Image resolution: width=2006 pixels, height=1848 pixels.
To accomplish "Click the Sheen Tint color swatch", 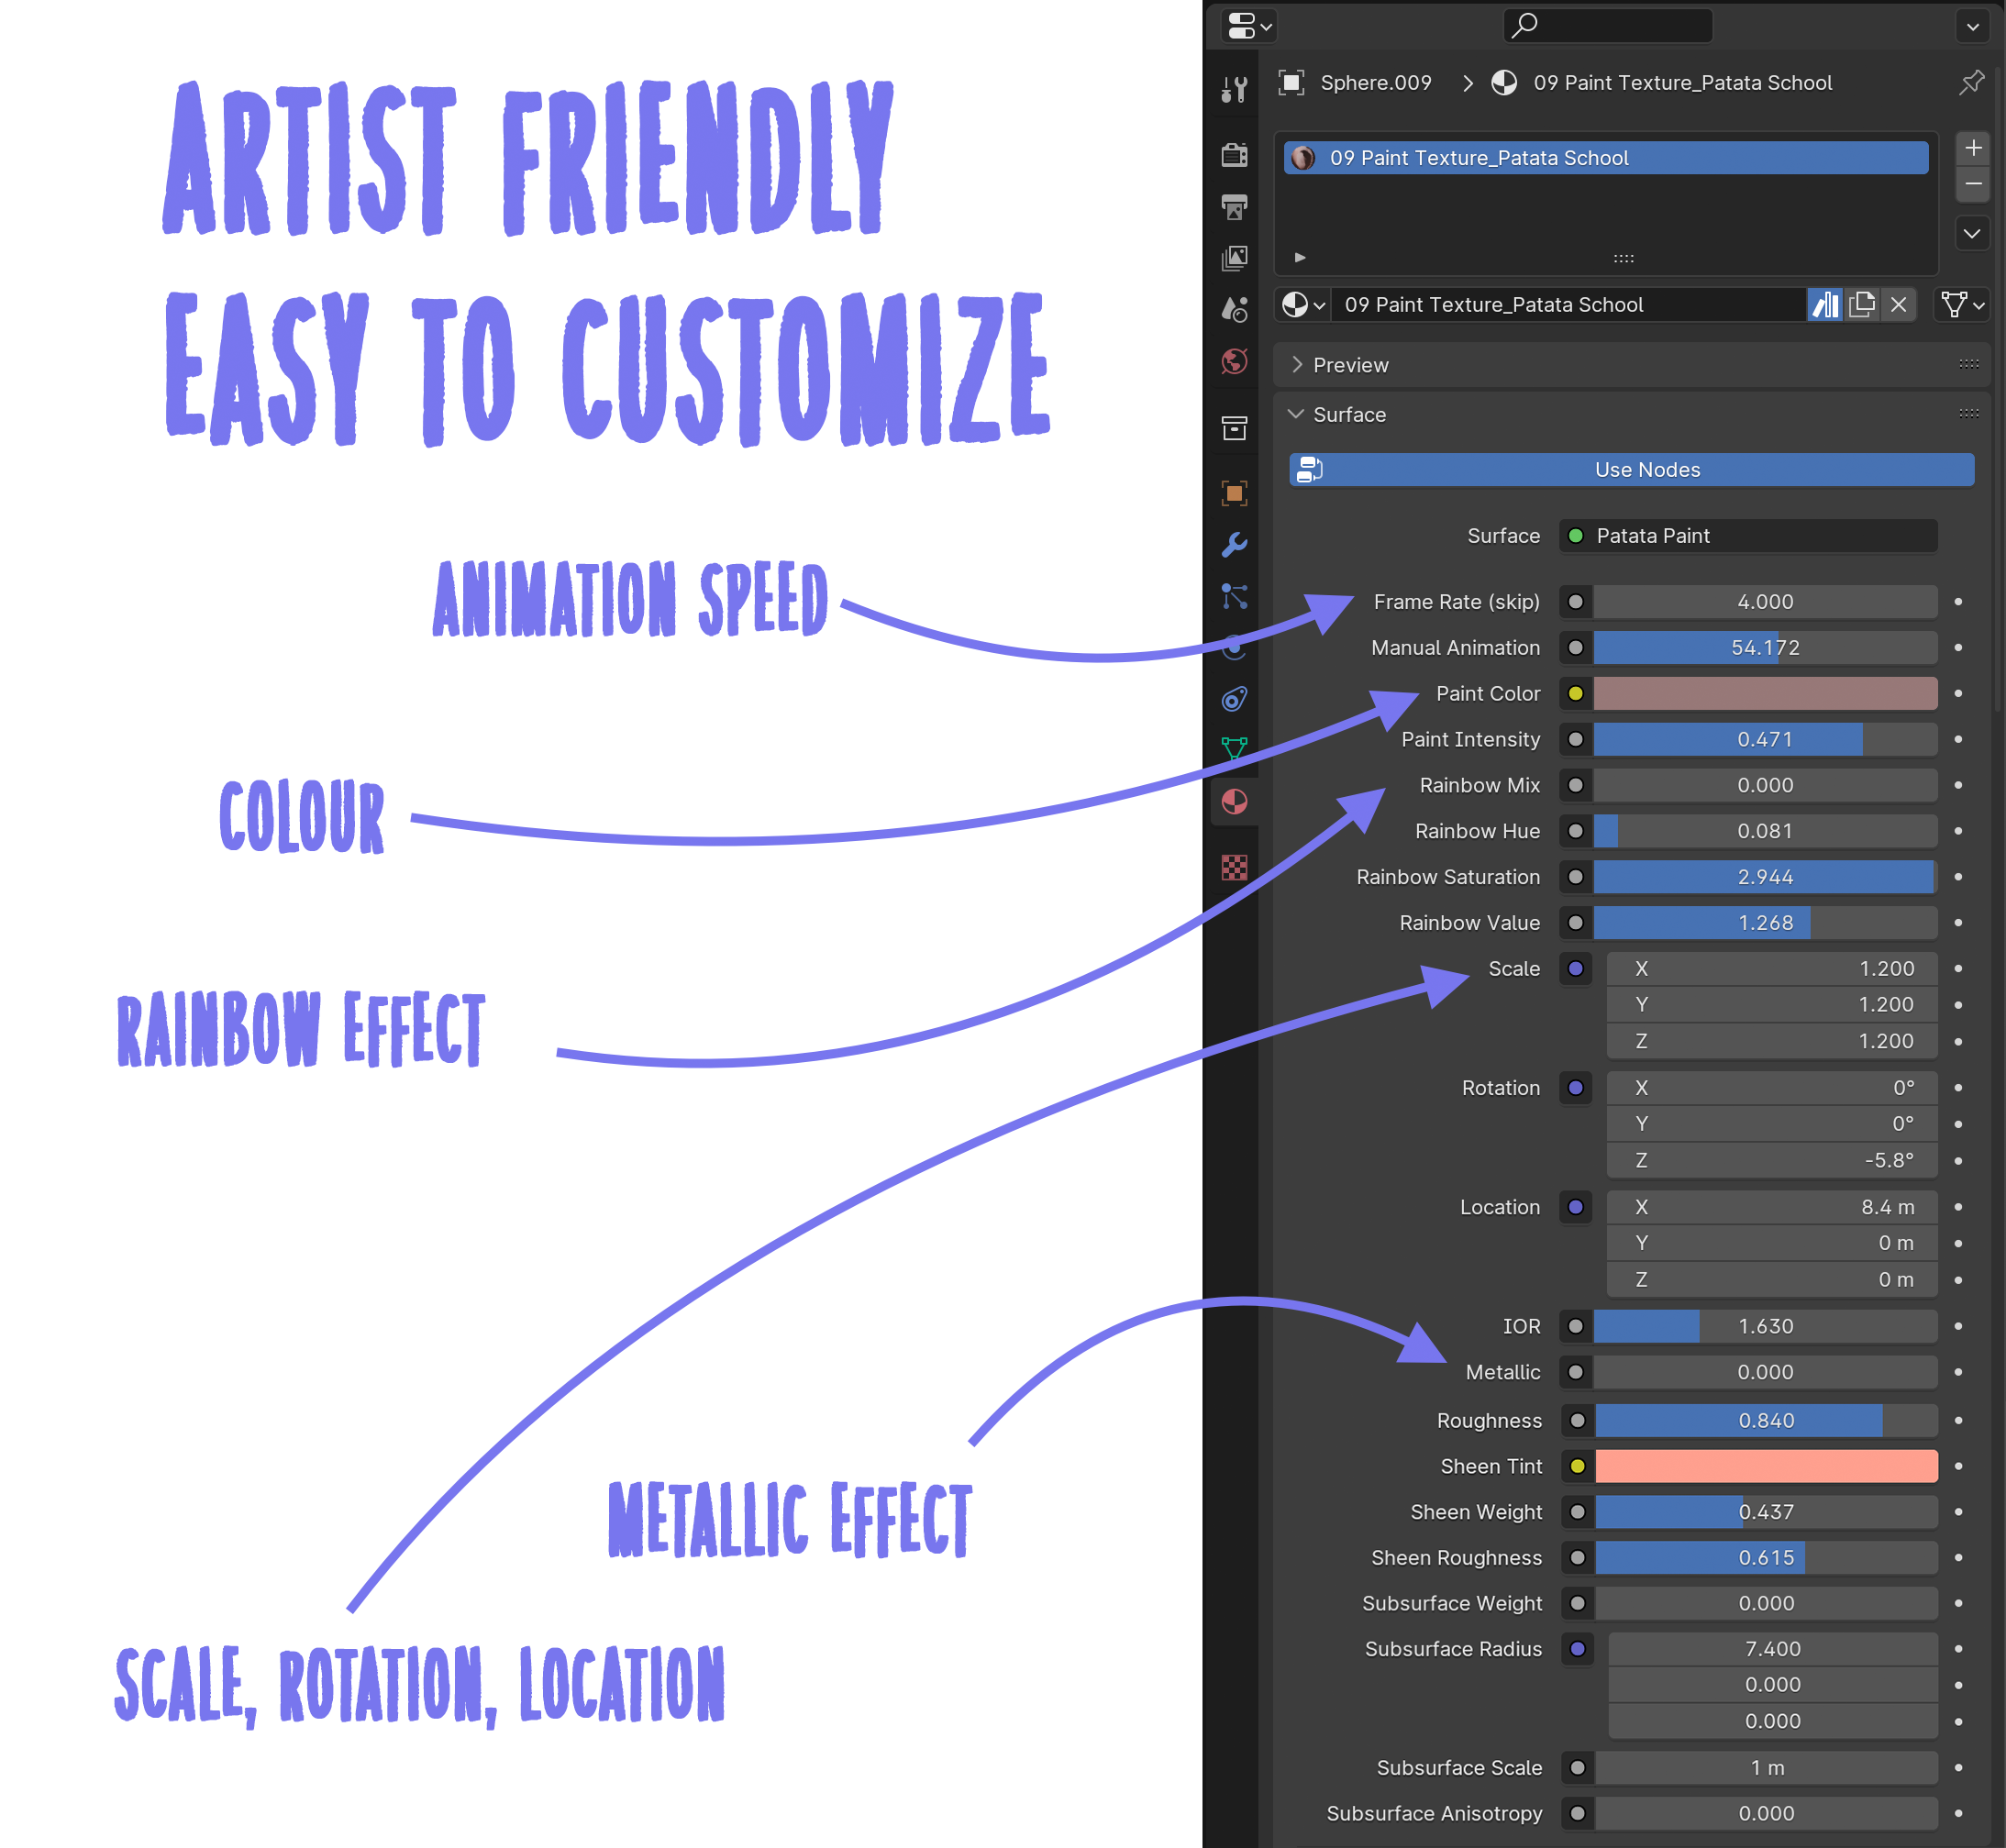I will coord(1766,1466).
